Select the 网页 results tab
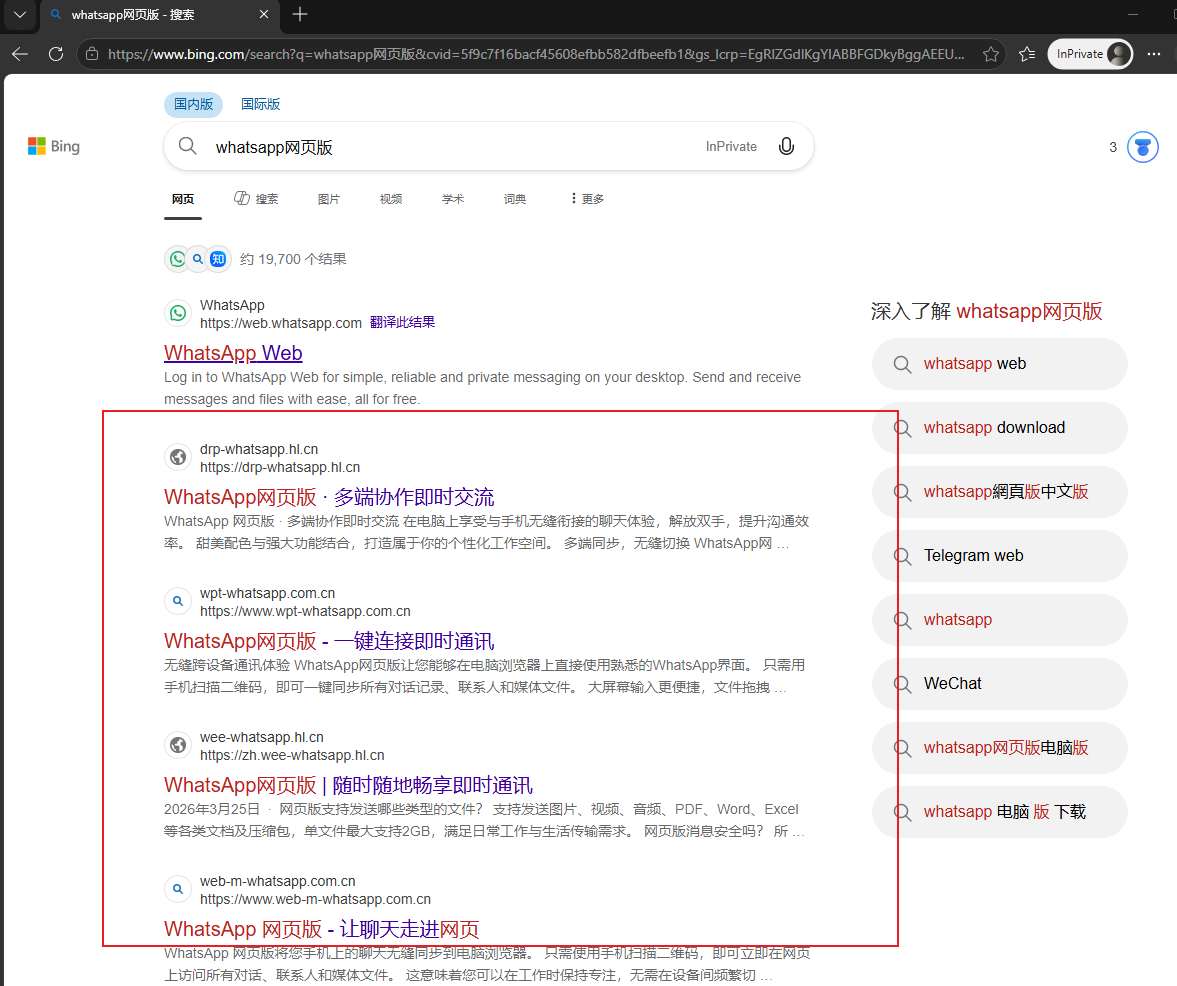 [x=182, y=199]
